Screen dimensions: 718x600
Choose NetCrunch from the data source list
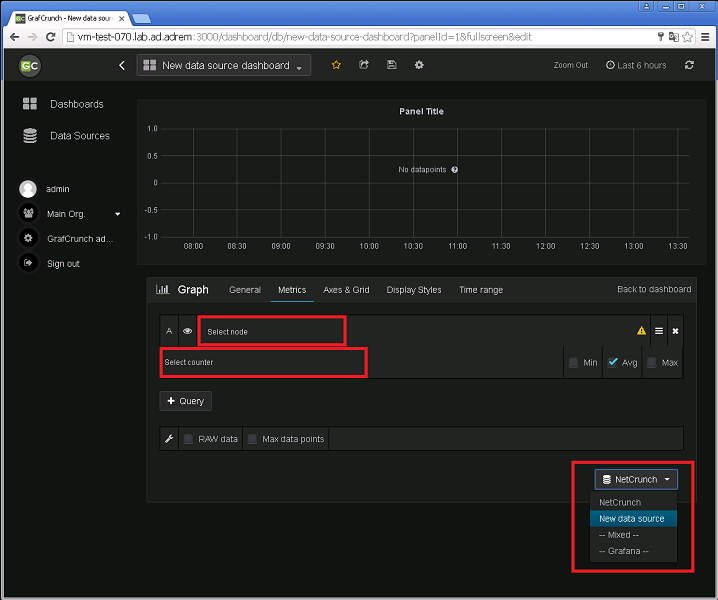[633, 502]
